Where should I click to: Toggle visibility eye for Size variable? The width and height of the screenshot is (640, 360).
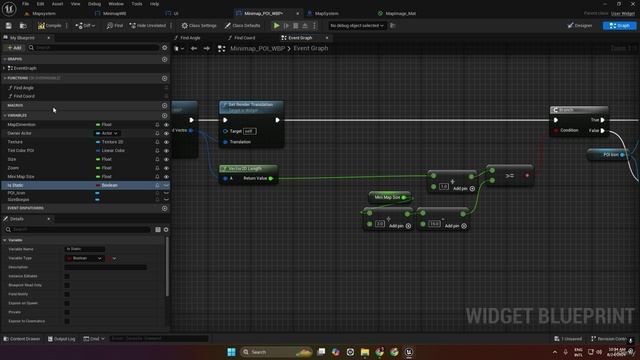(x=166, y=160)
